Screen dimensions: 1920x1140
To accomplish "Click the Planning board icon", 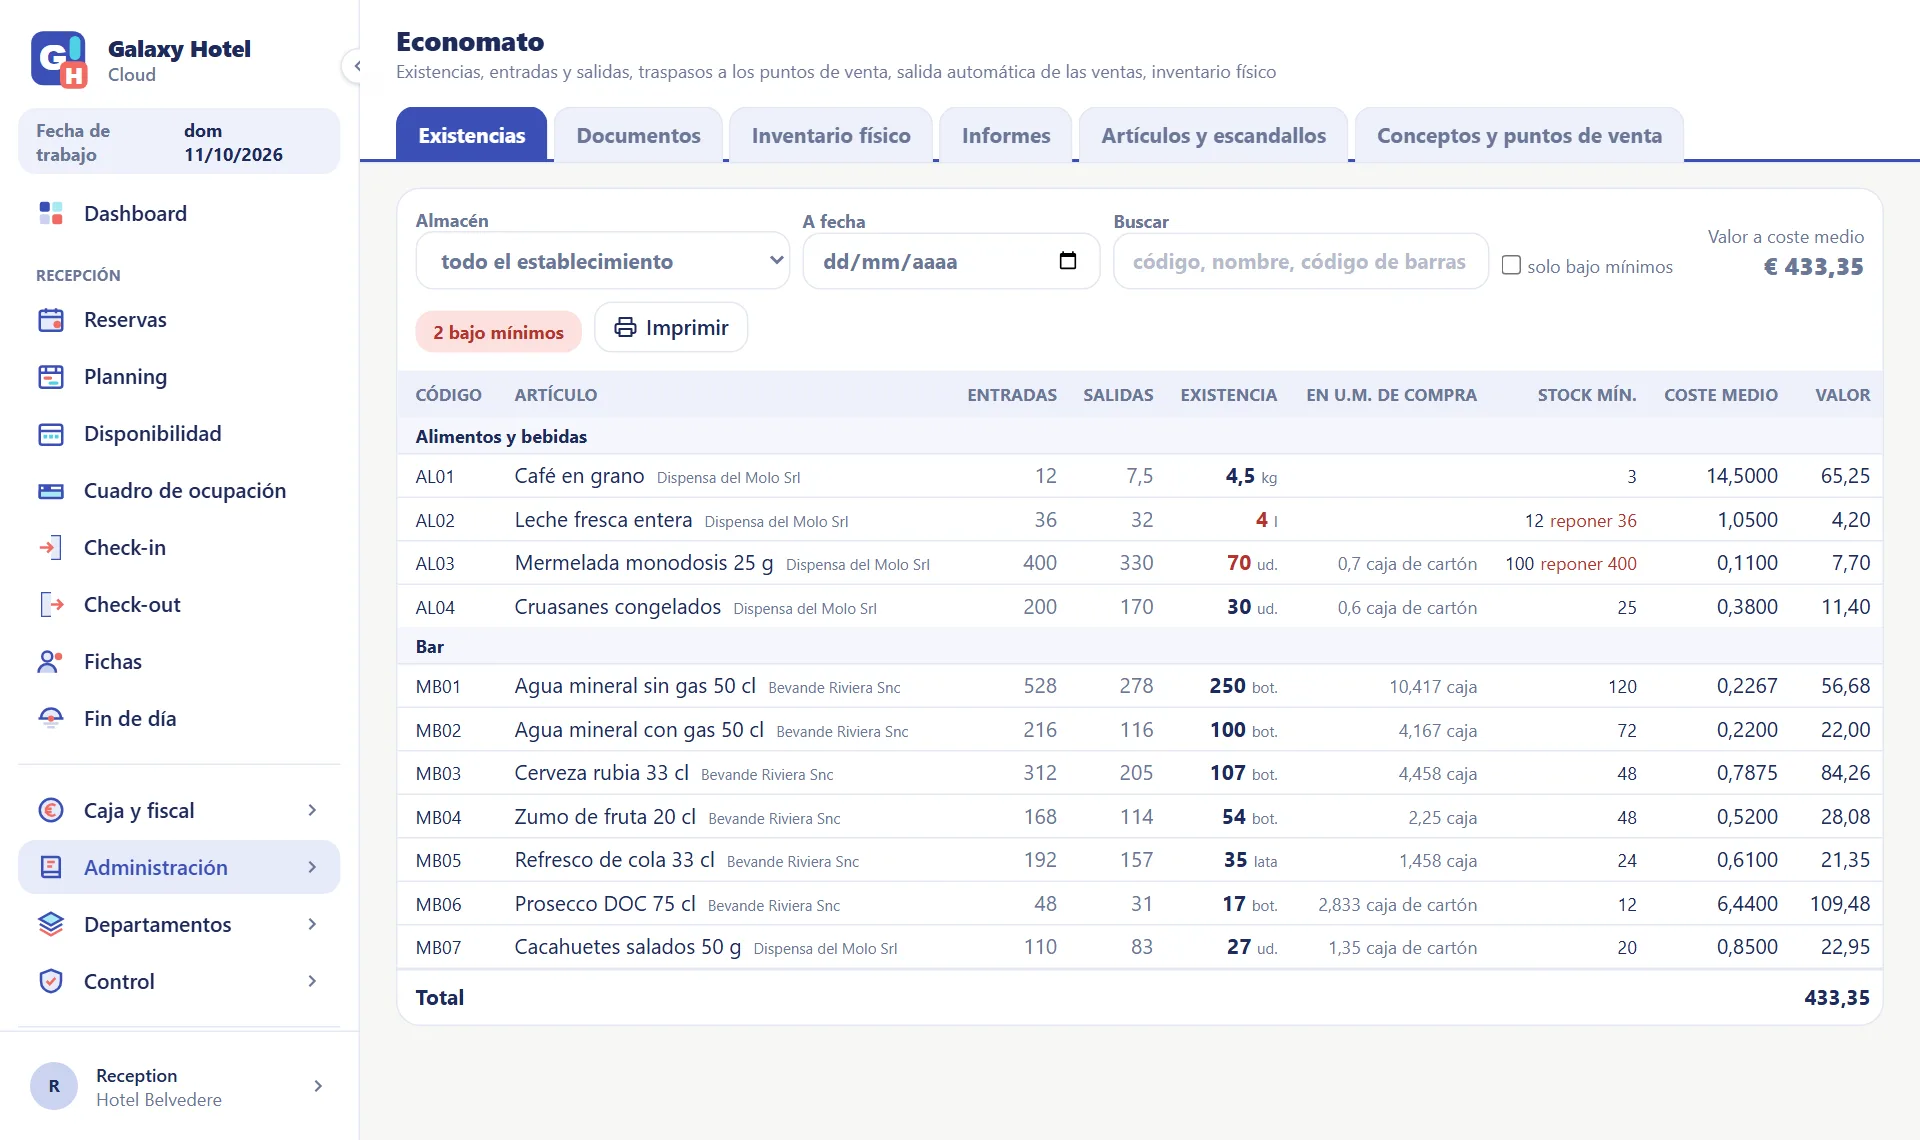I will 51,377.
